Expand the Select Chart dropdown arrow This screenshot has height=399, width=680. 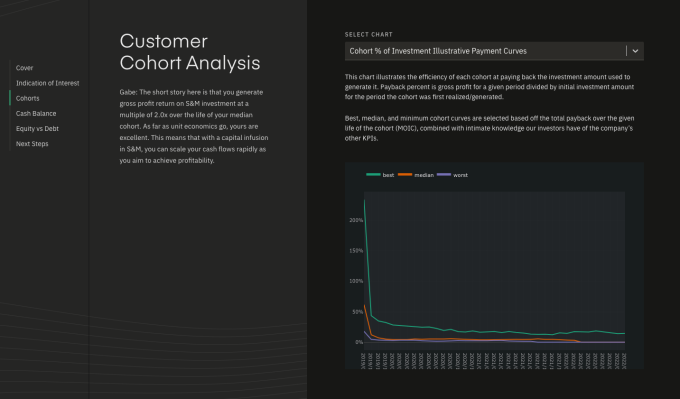tap(635, 51)
